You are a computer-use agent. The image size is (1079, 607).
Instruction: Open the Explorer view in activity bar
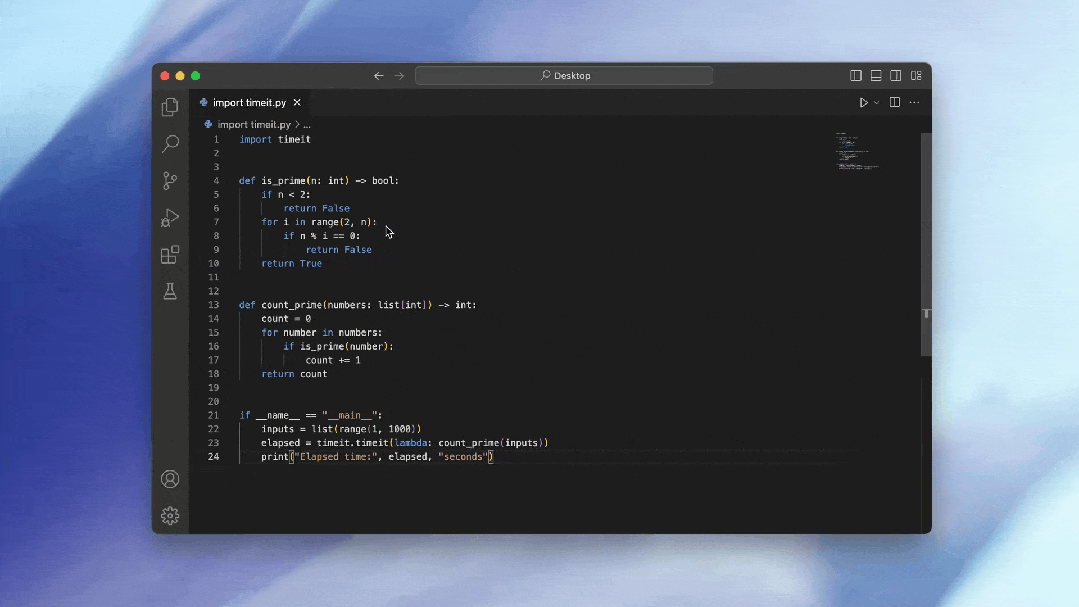[x=170, y=107]
